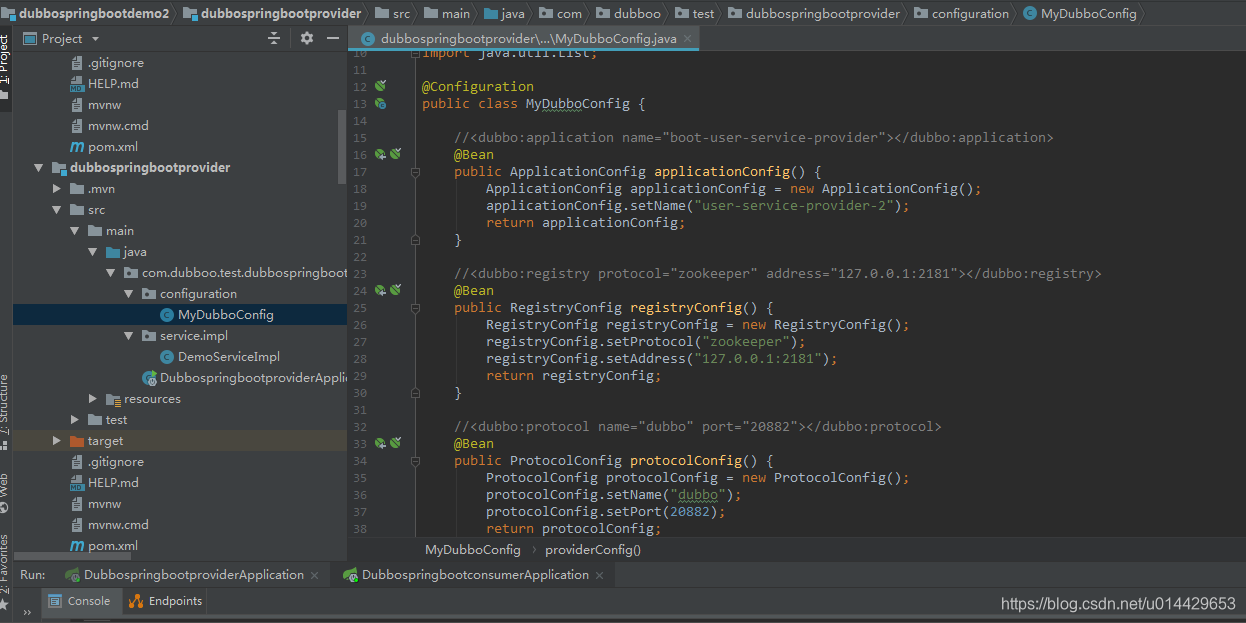Switch to the DubbospringbootproviderApplication run tab
The width and height of the screenshot is (1246, 623).
[194, 575]
